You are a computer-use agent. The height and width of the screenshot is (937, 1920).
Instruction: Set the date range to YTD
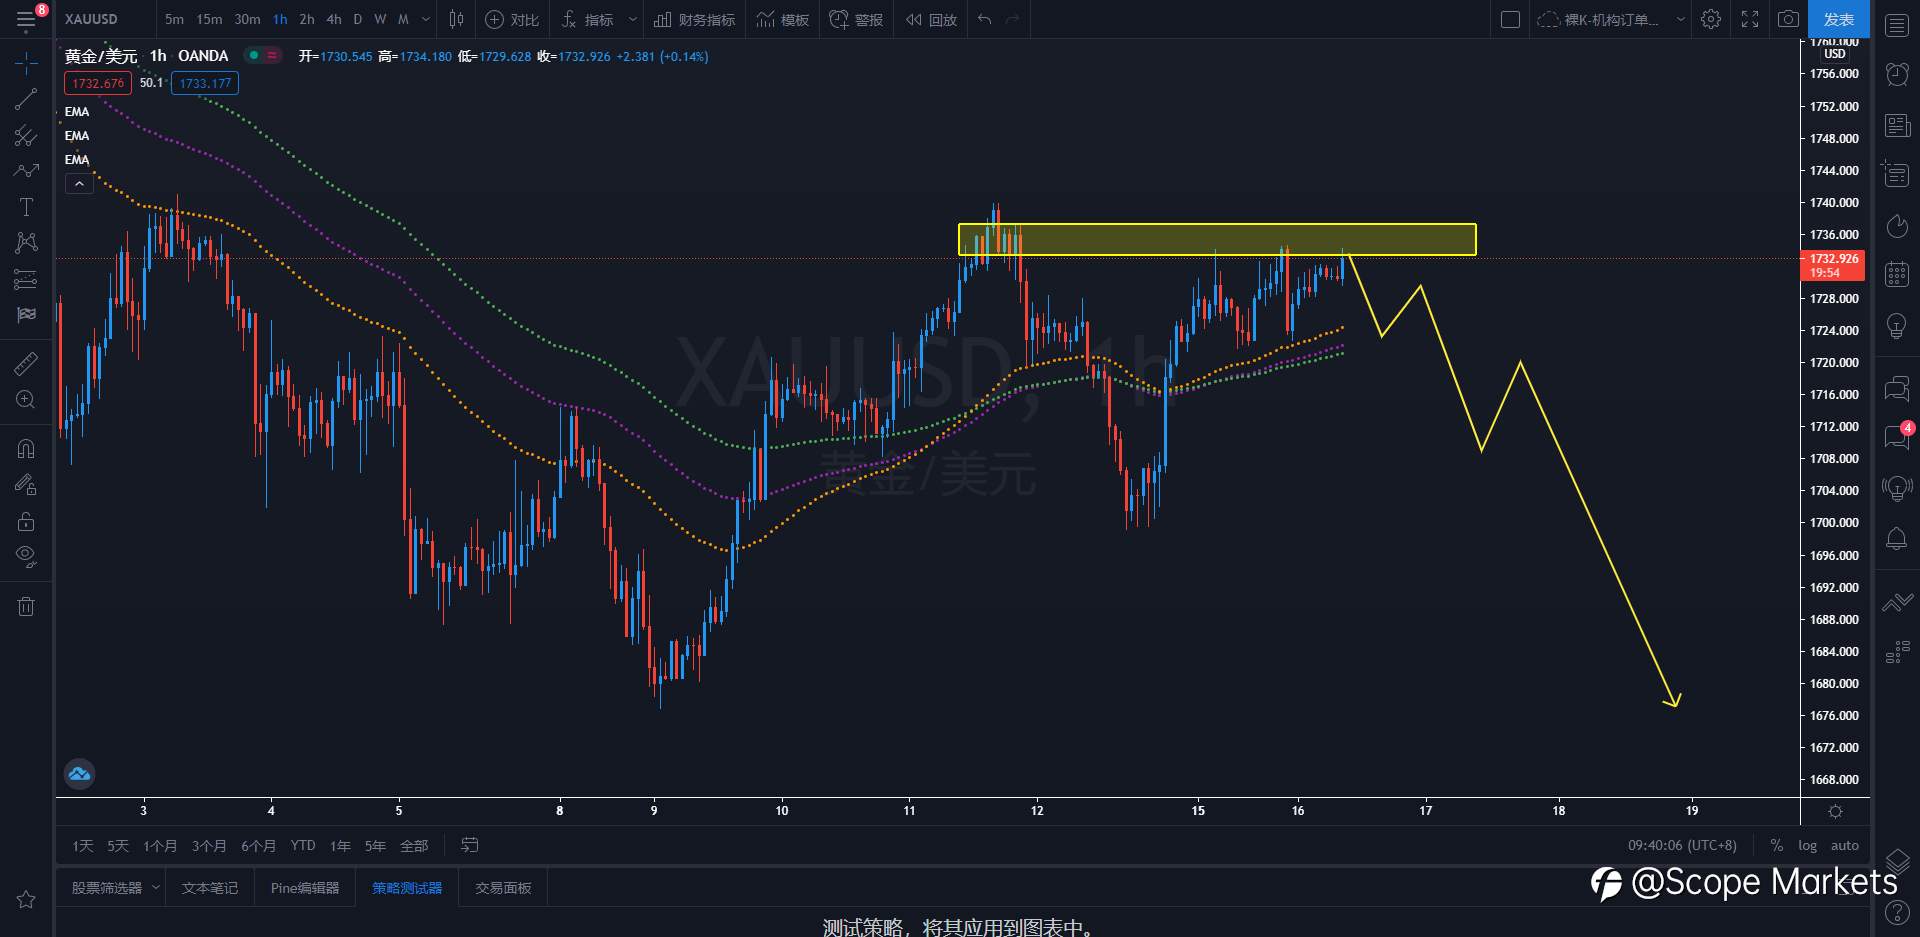pos(303,846)
